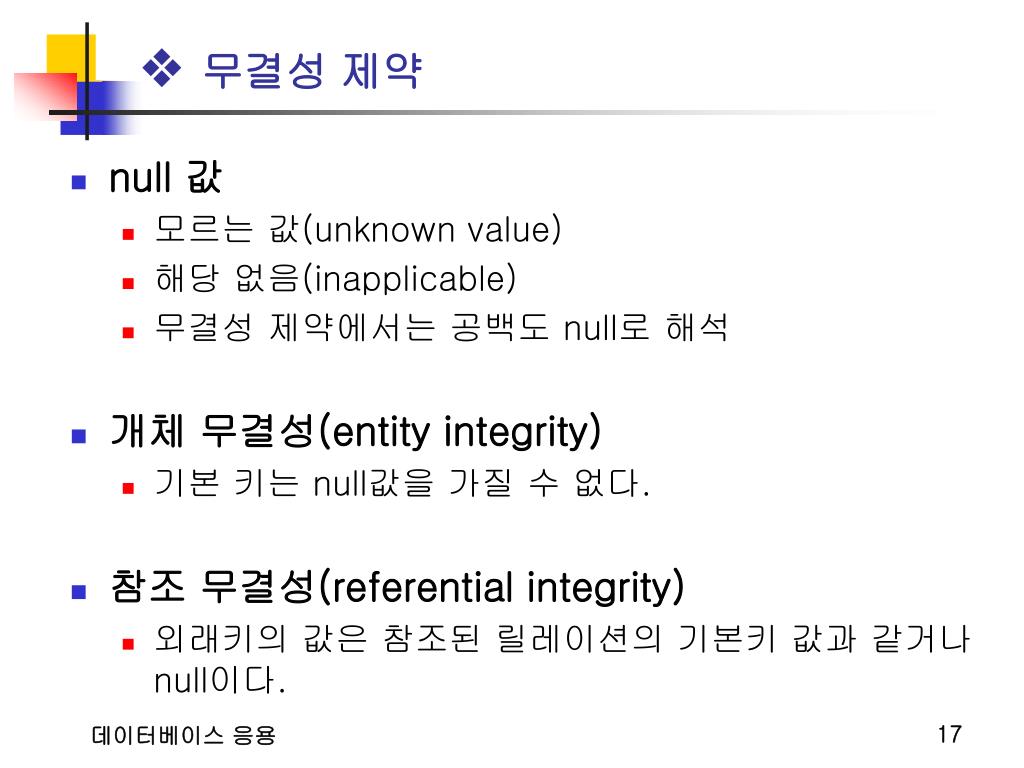Click the red gradient square in the slide decoration

(x=45, y=97)
